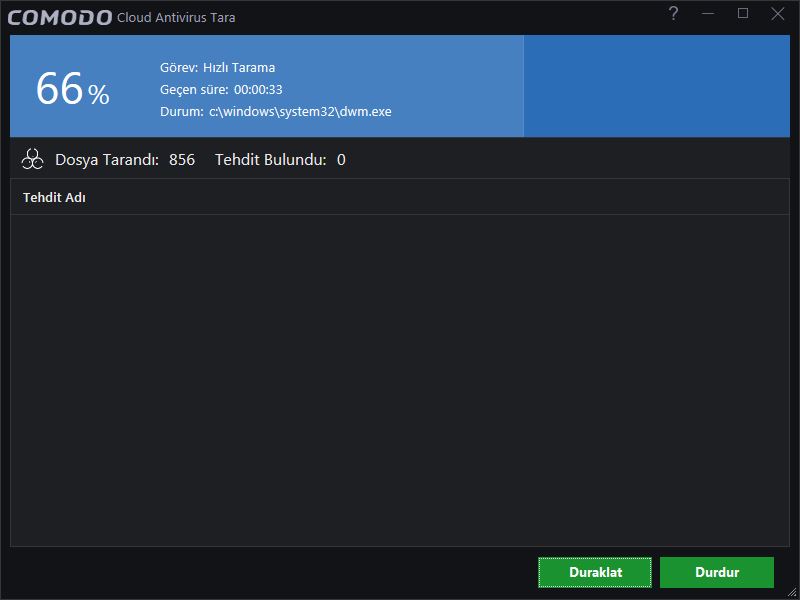This screenshot has height=600, width=800.
Task: Click the Cloud Antivirus Tara title
Action: pos(176,18)
